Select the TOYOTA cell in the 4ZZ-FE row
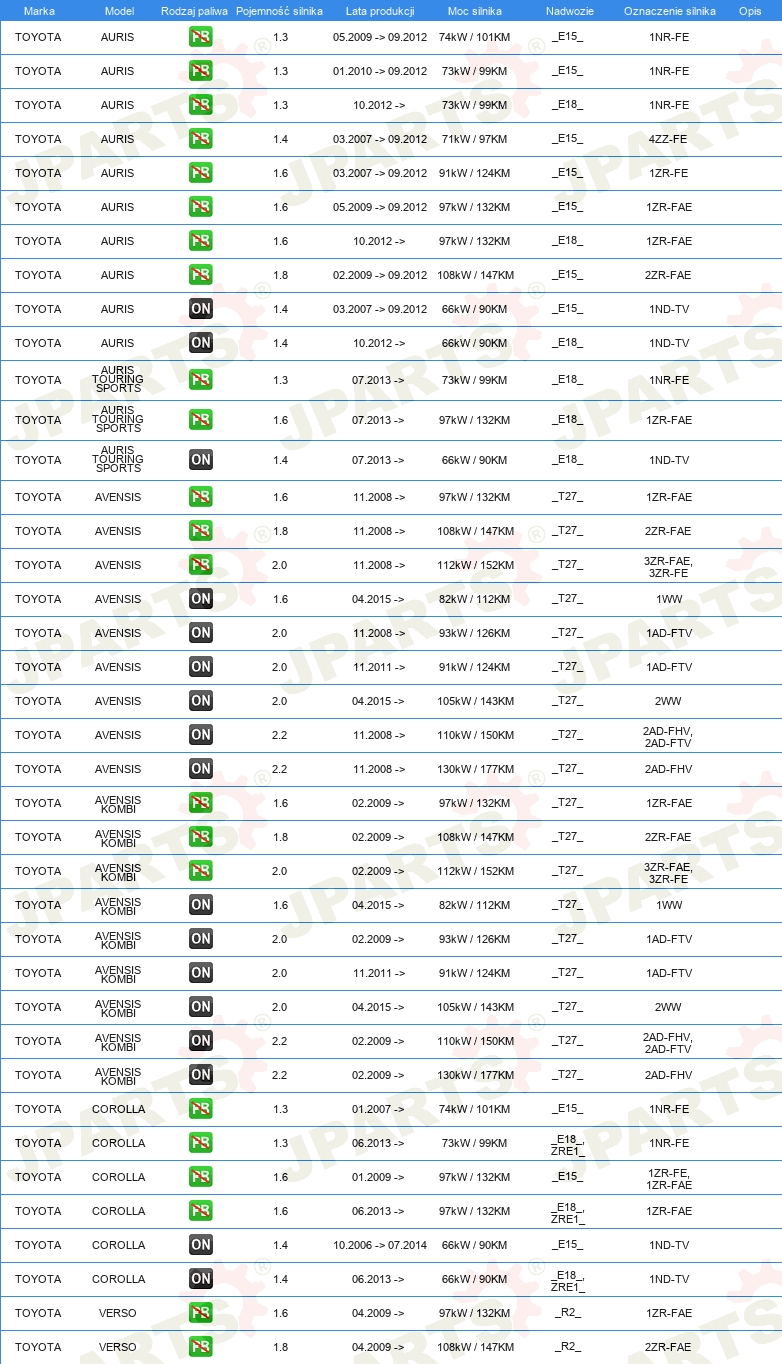 (38, 139)
